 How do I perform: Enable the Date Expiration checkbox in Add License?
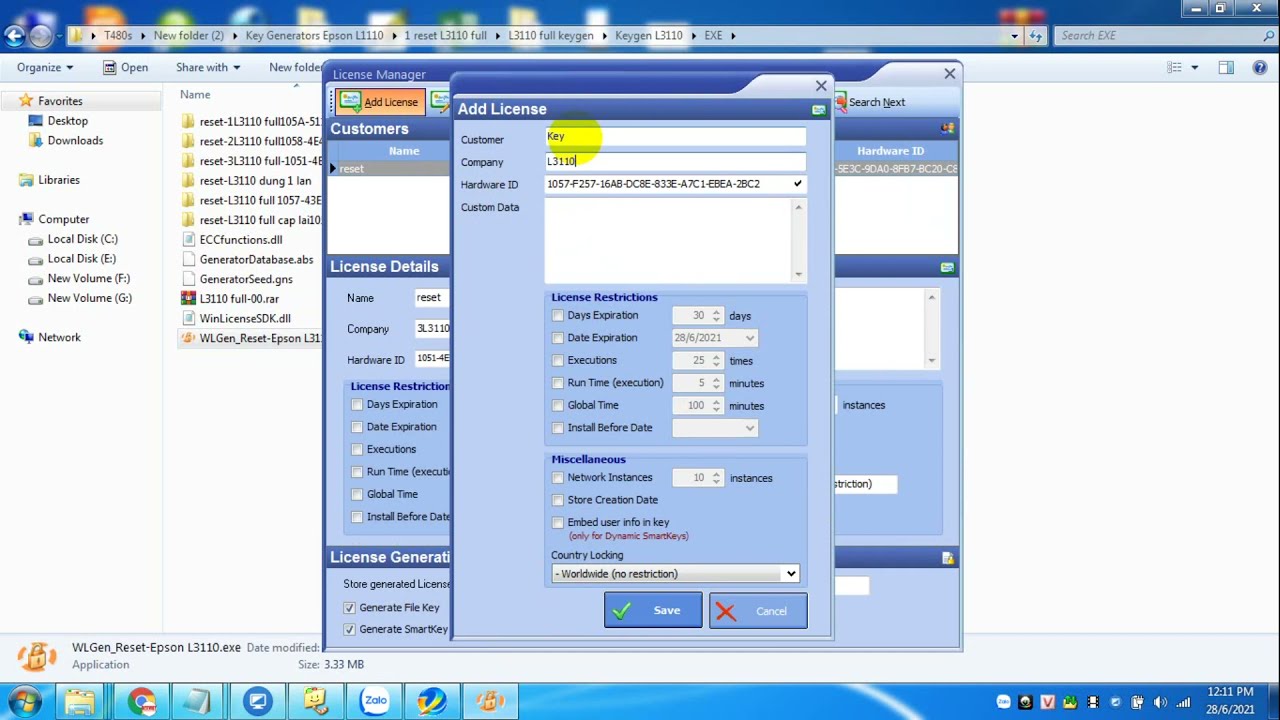pos(558,338)
